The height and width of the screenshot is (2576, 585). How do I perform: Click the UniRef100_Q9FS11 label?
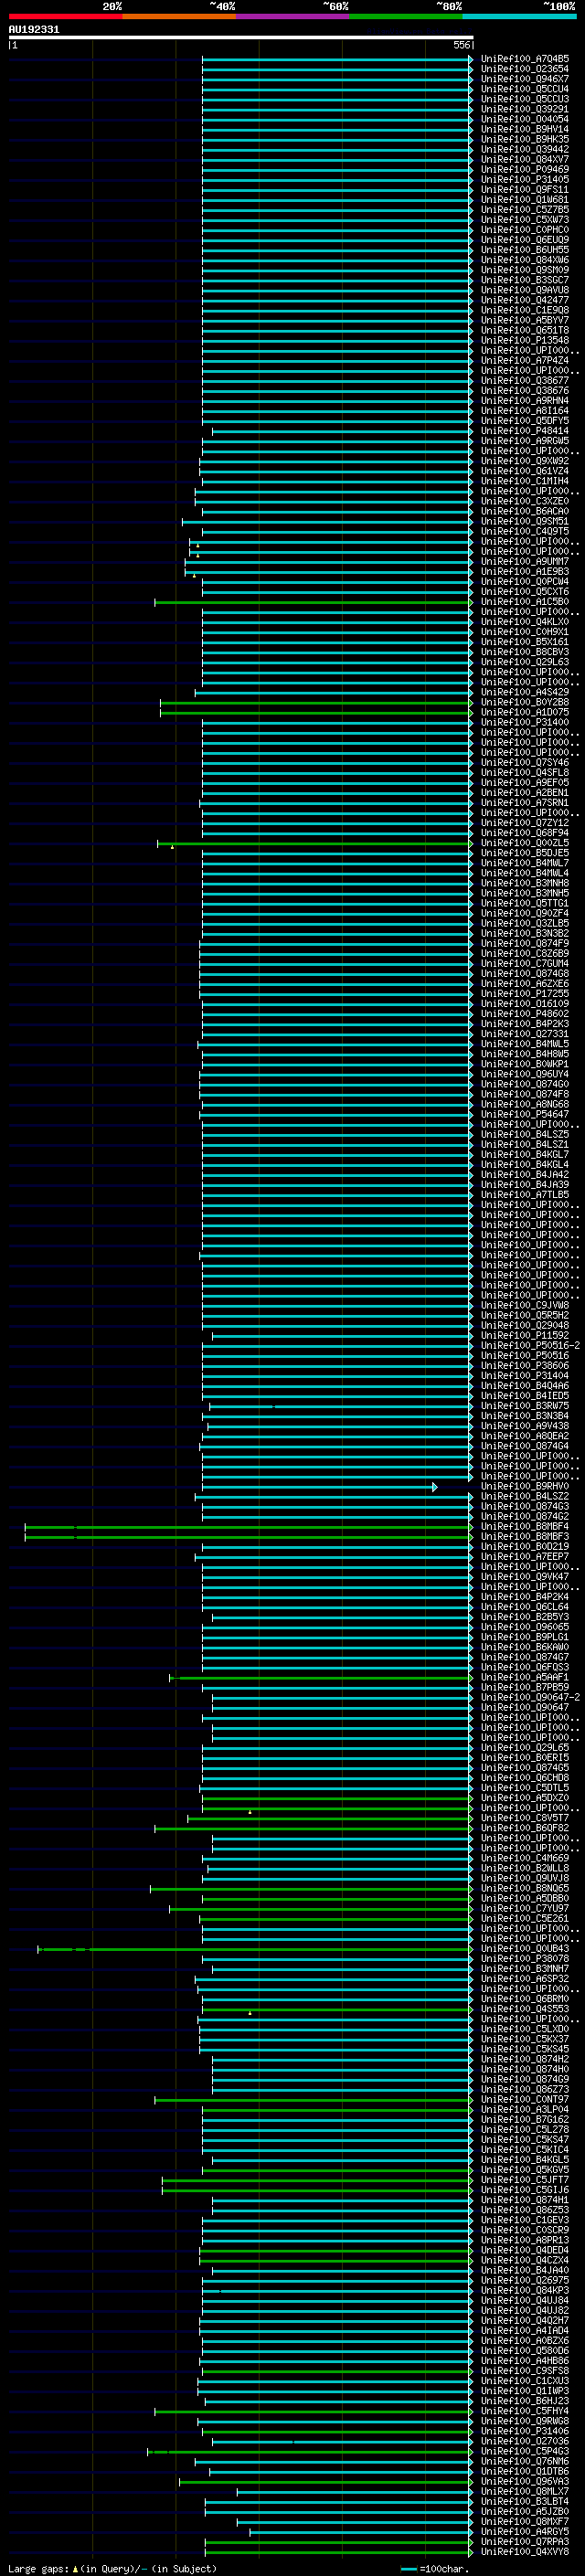tap(525, 189)
